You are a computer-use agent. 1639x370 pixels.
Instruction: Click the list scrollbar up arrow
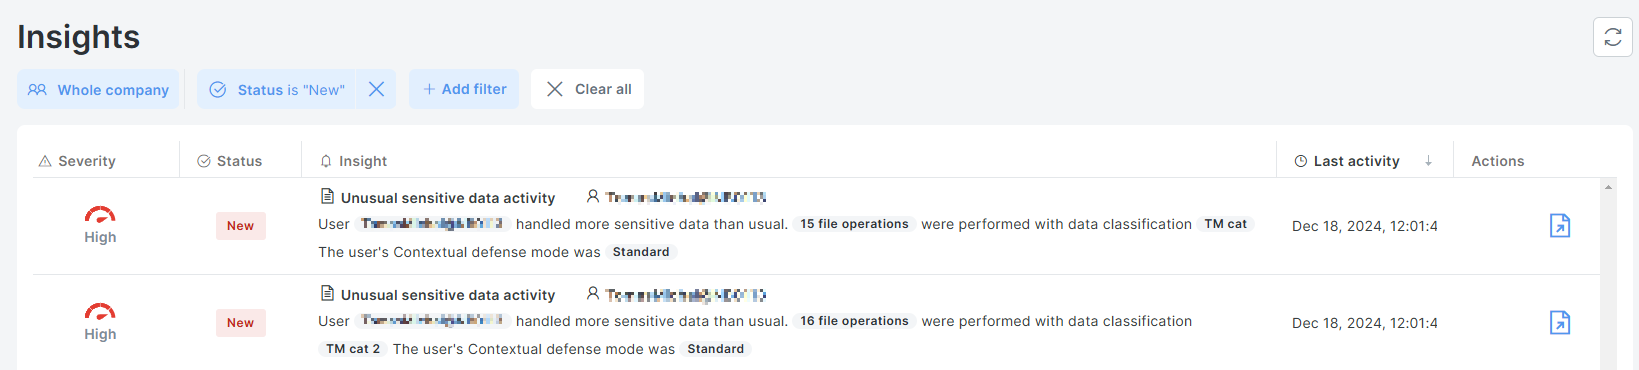coord(1608,187)
